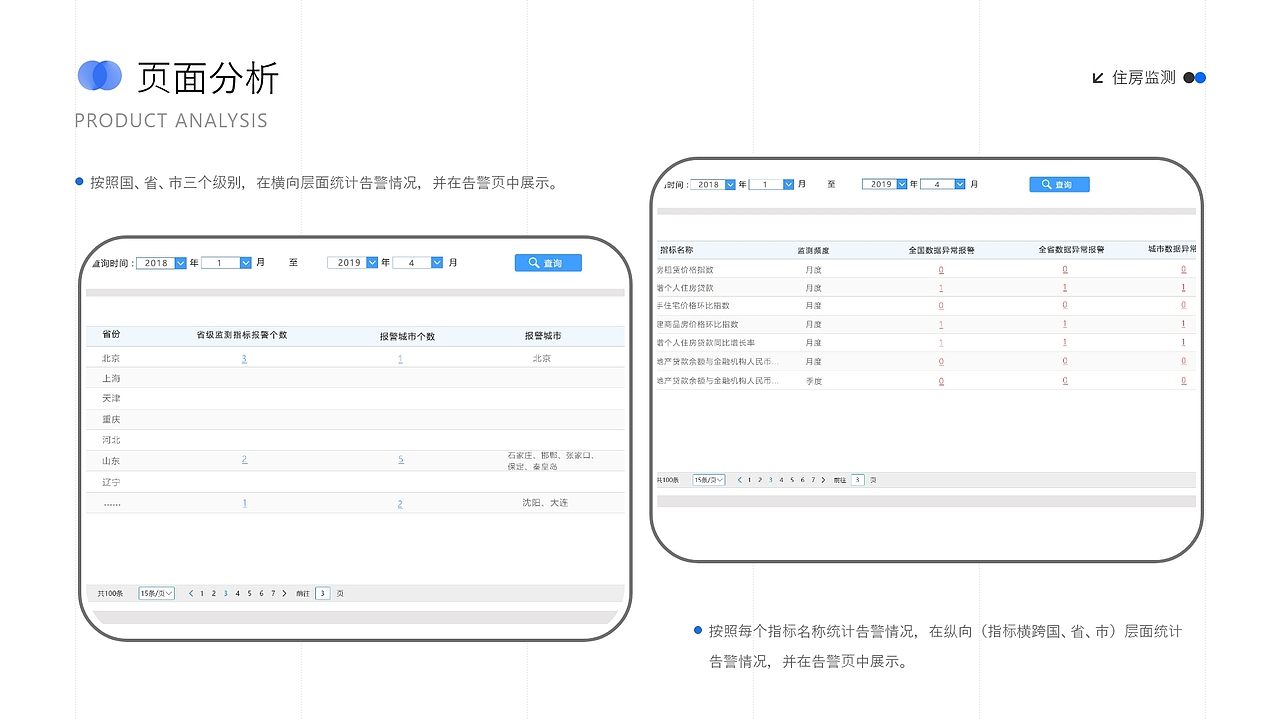Select page 4 in the 指标名称 panel pagination
This screenshot has width=1280, height=720.
pos(781,480)
